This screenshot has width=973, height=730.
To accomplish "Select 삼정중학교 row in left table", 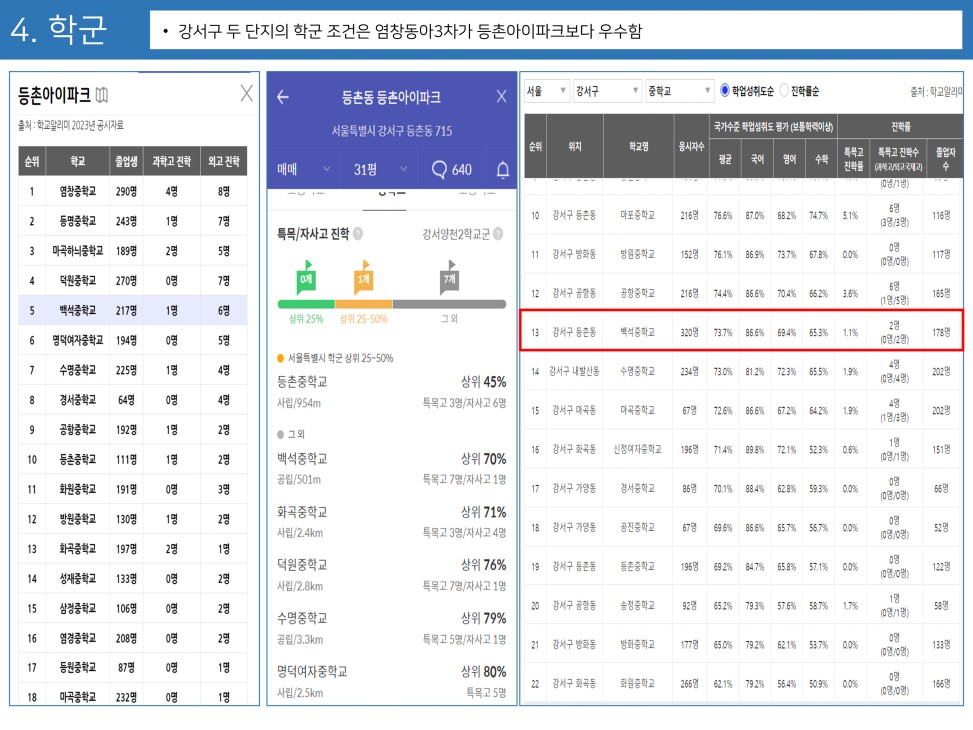I will click(133, 608).
